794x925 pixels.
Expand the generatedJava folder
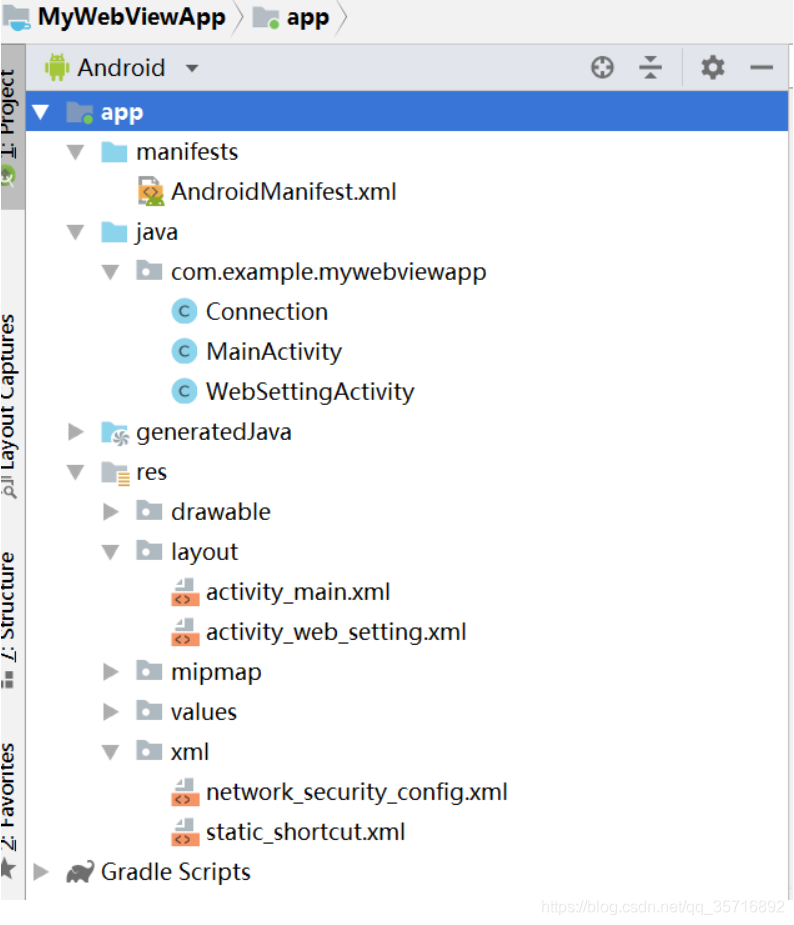[x=76, y=432]
